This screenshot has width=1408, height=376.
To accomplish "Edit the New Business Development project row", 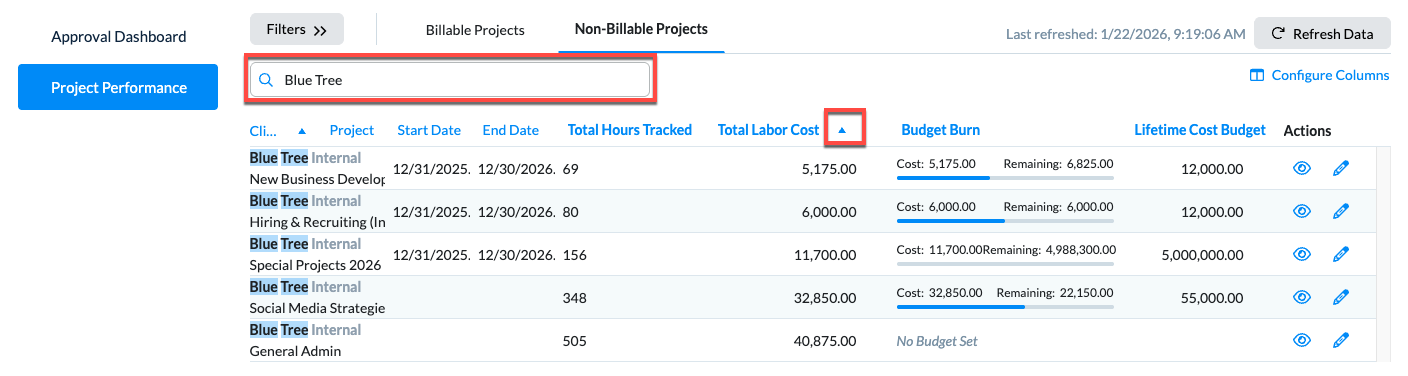I will pyautogui.click(x=1341, y=168).
